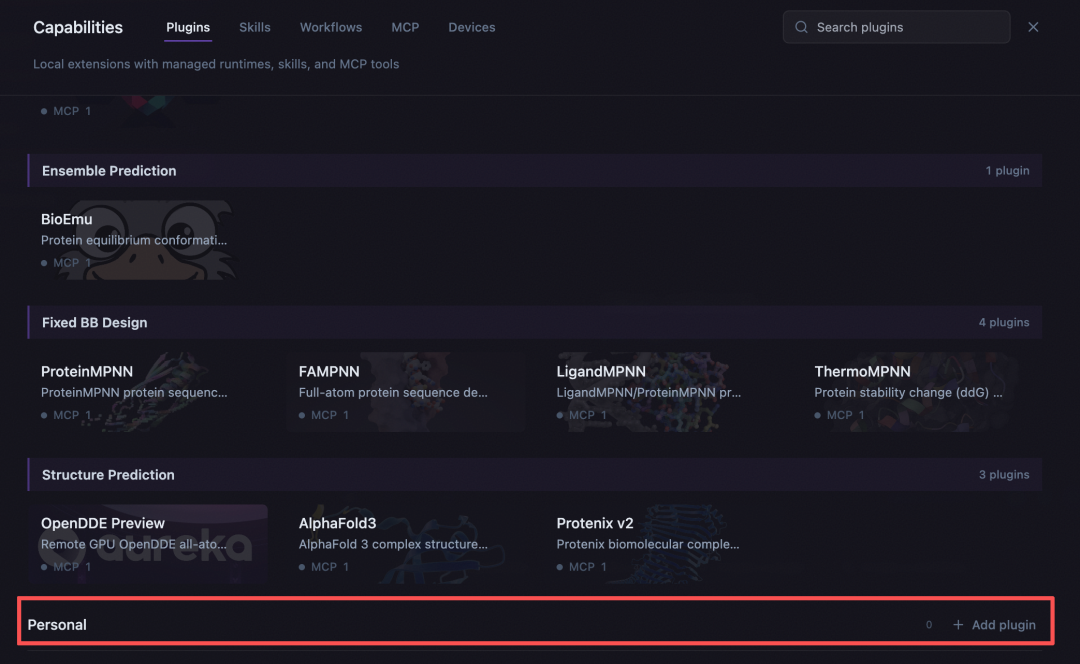Open the OpenDDE Preview plugin card
Viewport: 1080px width, 664px height.
point(147,544)
